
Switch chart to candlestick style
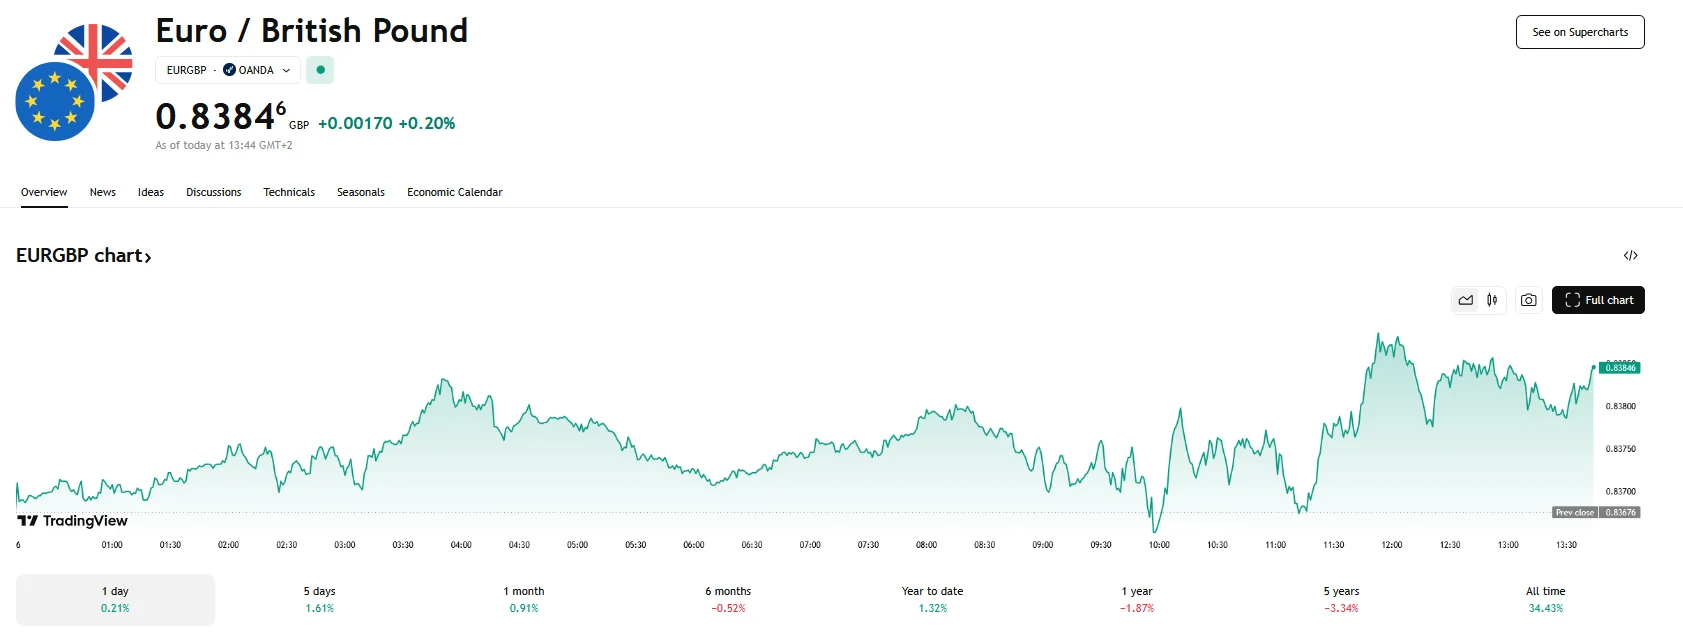(1492, 300)
